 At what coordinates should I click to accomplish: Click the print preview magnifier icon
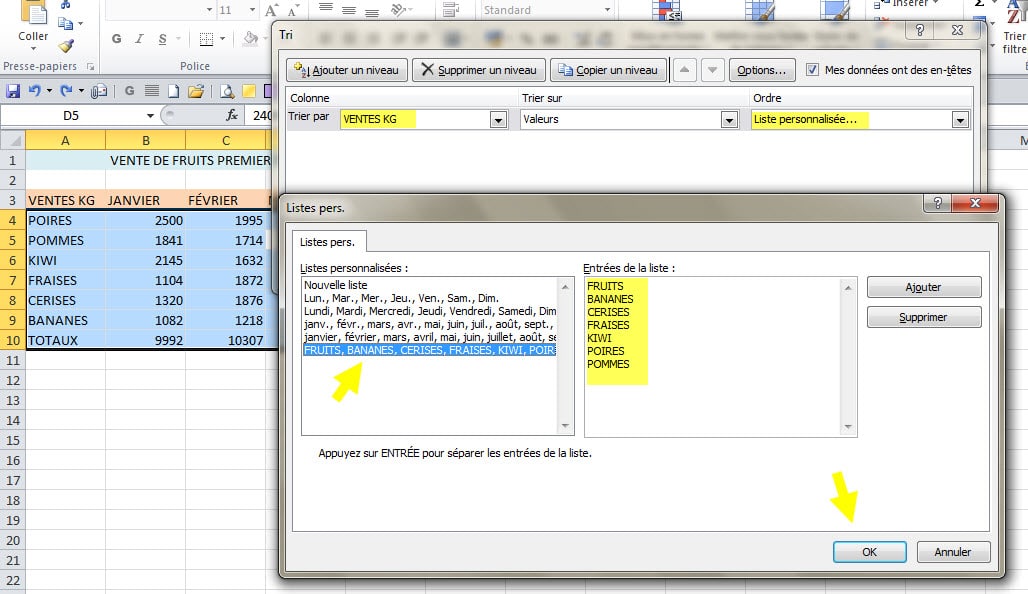pos(226,91)
